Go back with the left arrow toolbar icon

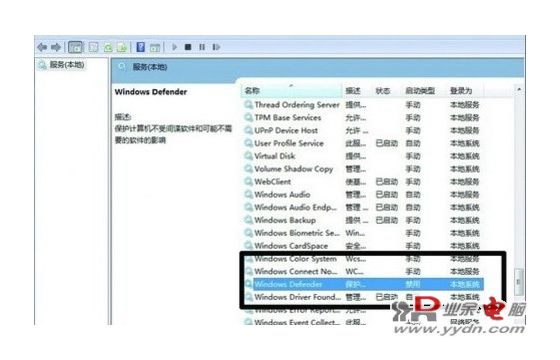[x=42, y=47]
